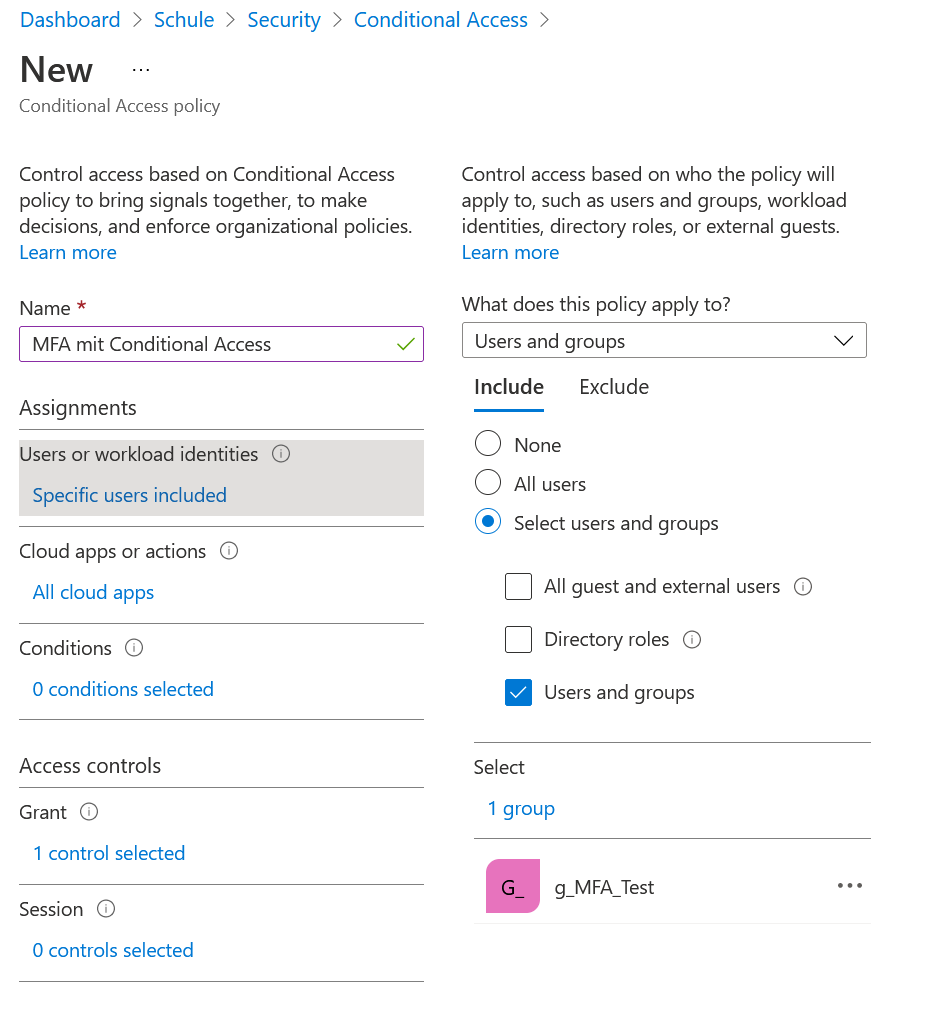The height and width of the screenshot is (1026, 929).
Task: Click the Grant info icon
Action: [x=89, y=812]
